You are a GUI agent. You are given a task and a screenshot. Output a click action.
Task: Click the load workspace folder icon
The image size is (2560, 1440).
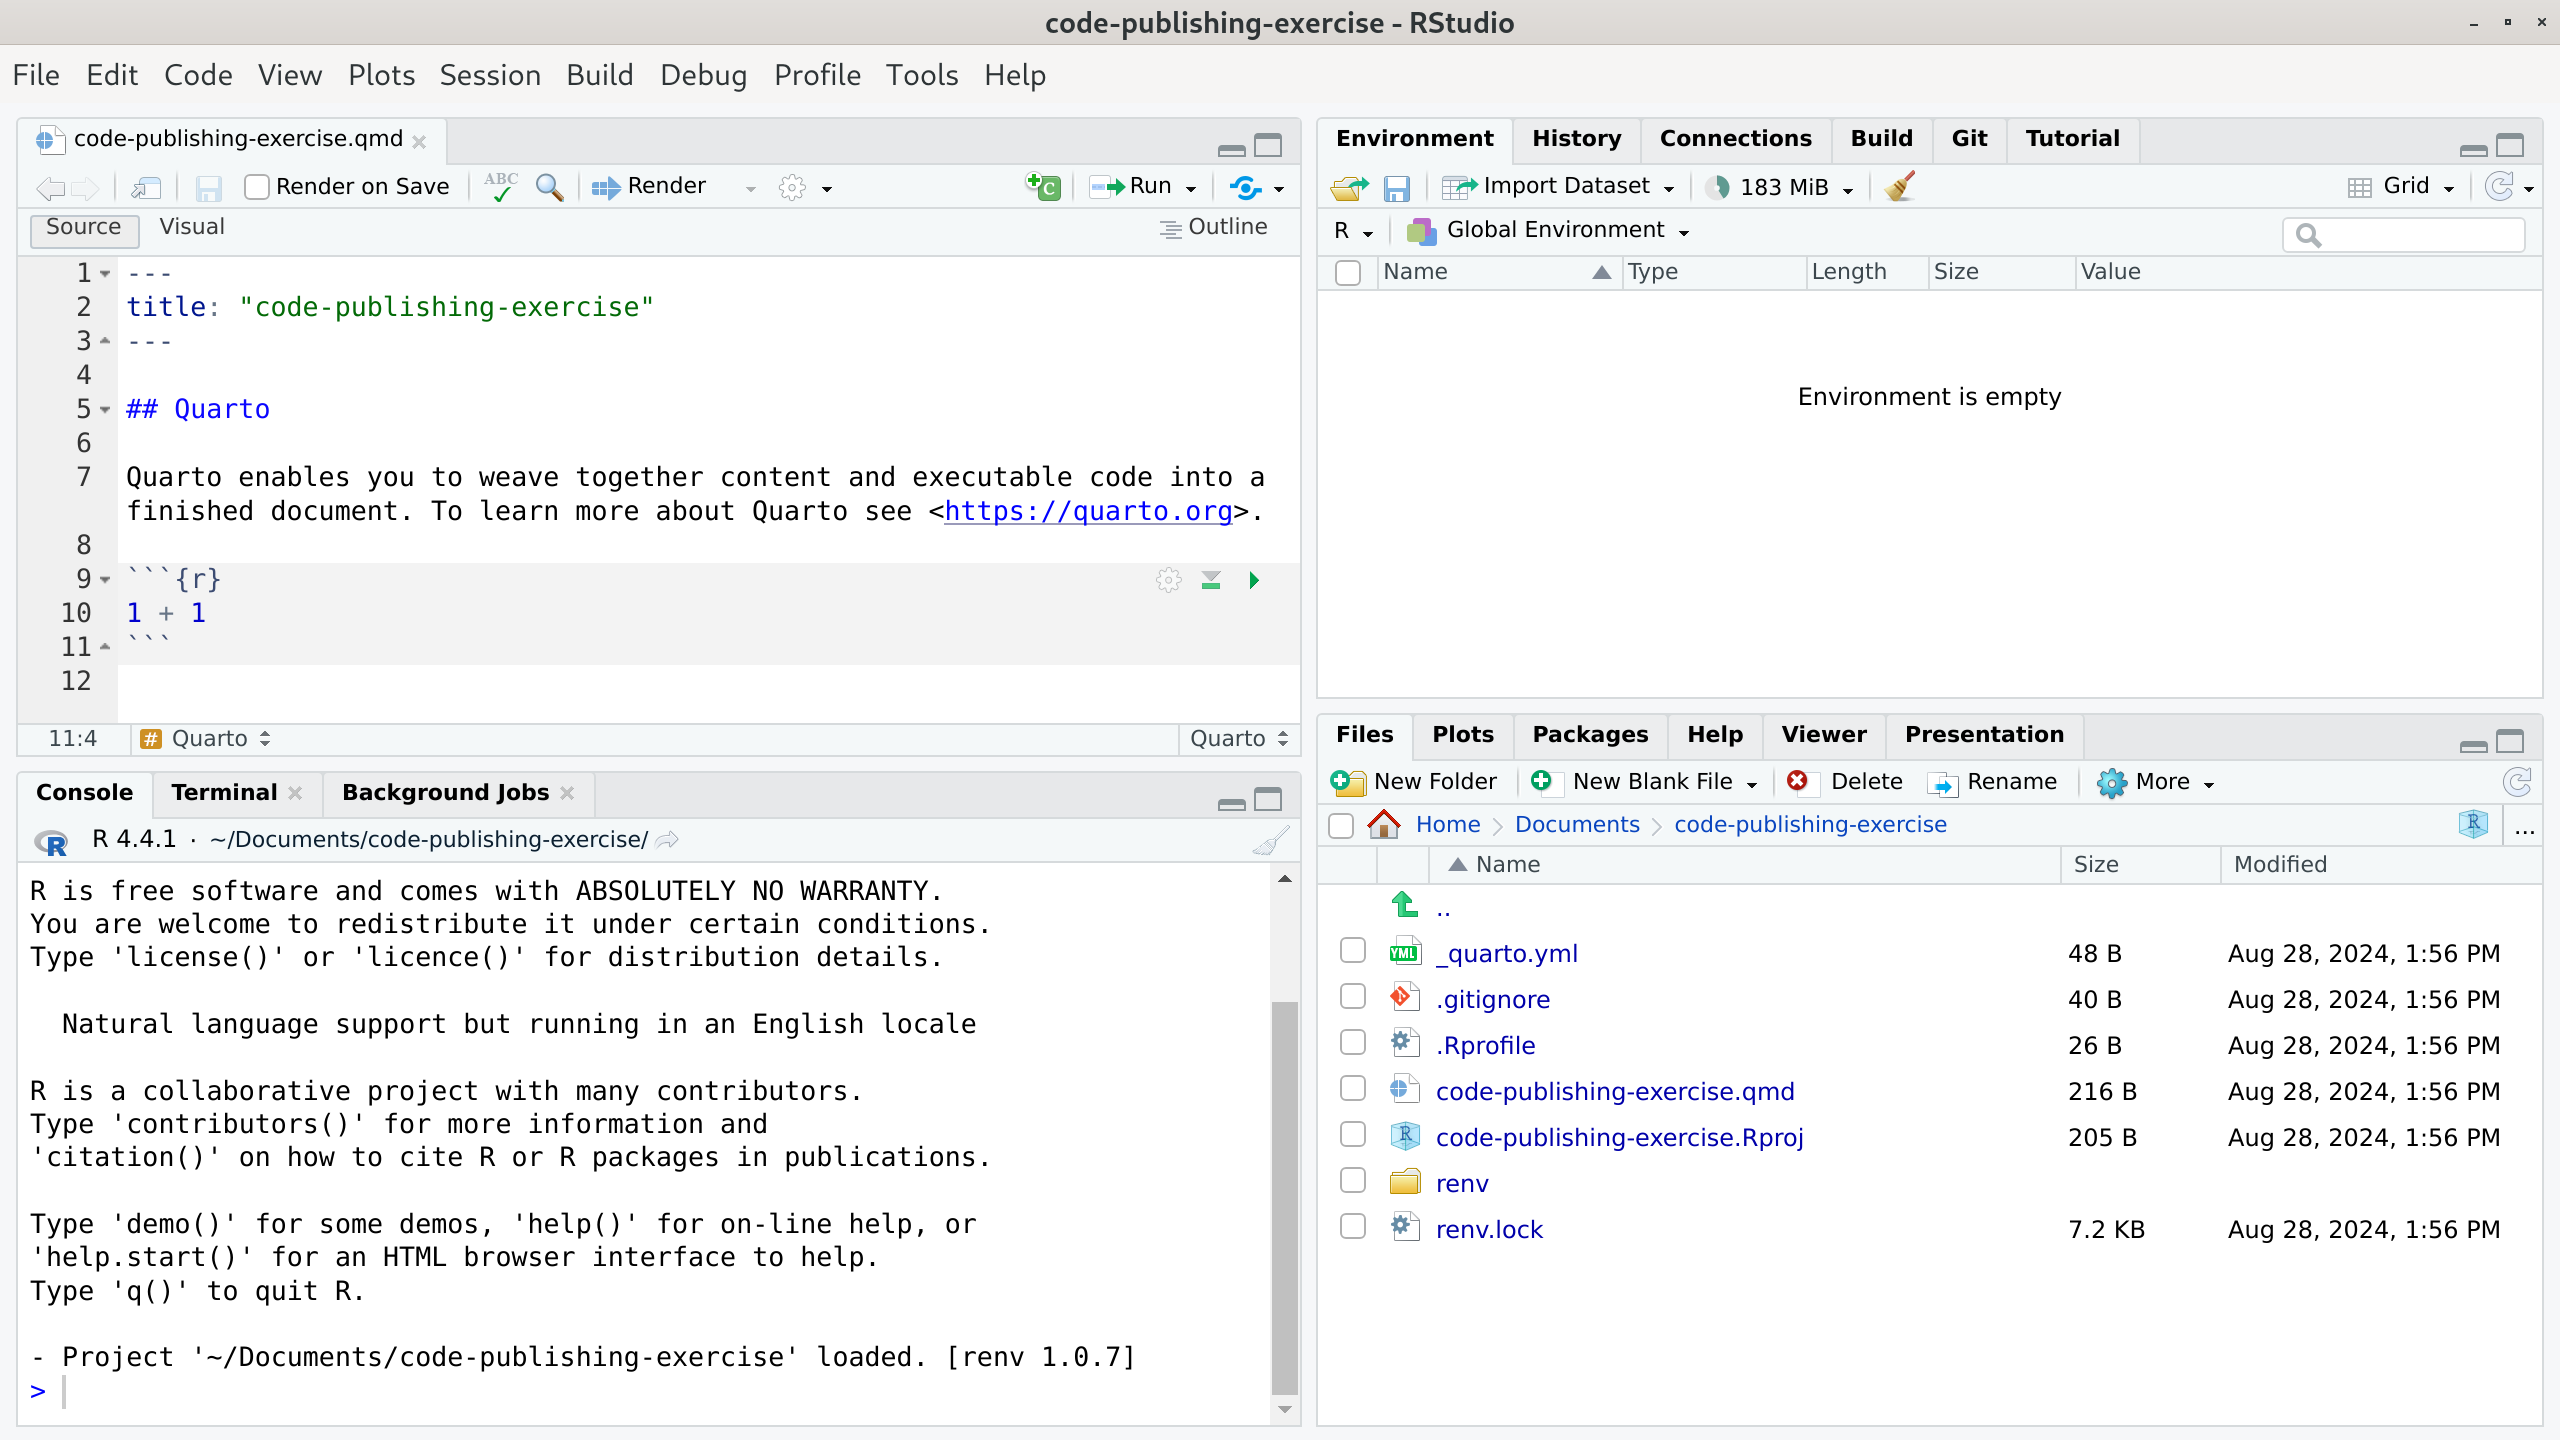pos(1349,187)
